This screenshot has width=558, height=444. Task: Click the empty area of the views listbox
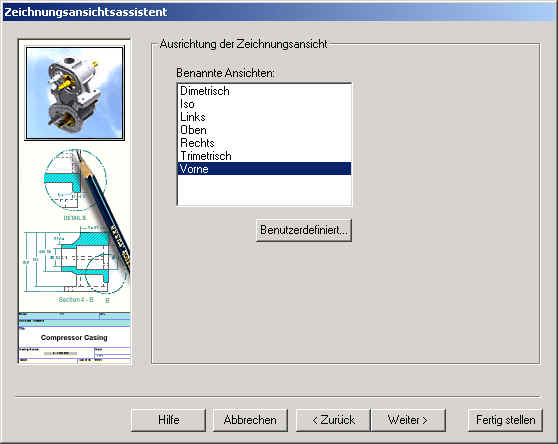pos(264,190)
